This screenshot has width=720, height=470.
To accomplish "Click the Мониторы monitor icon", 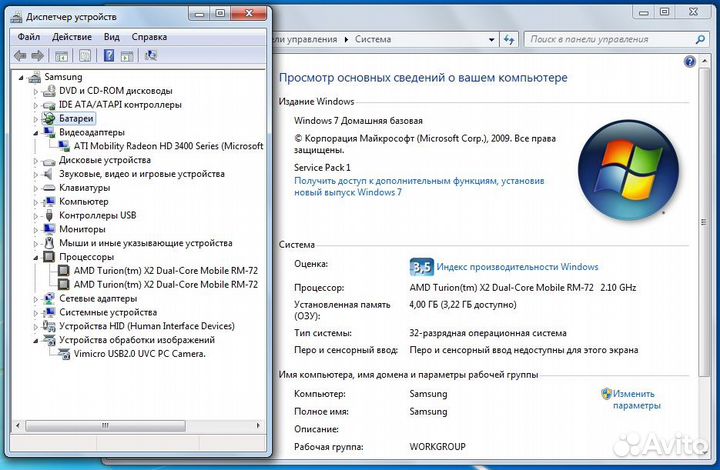I will pyautogui.click(x=49, y=229).
